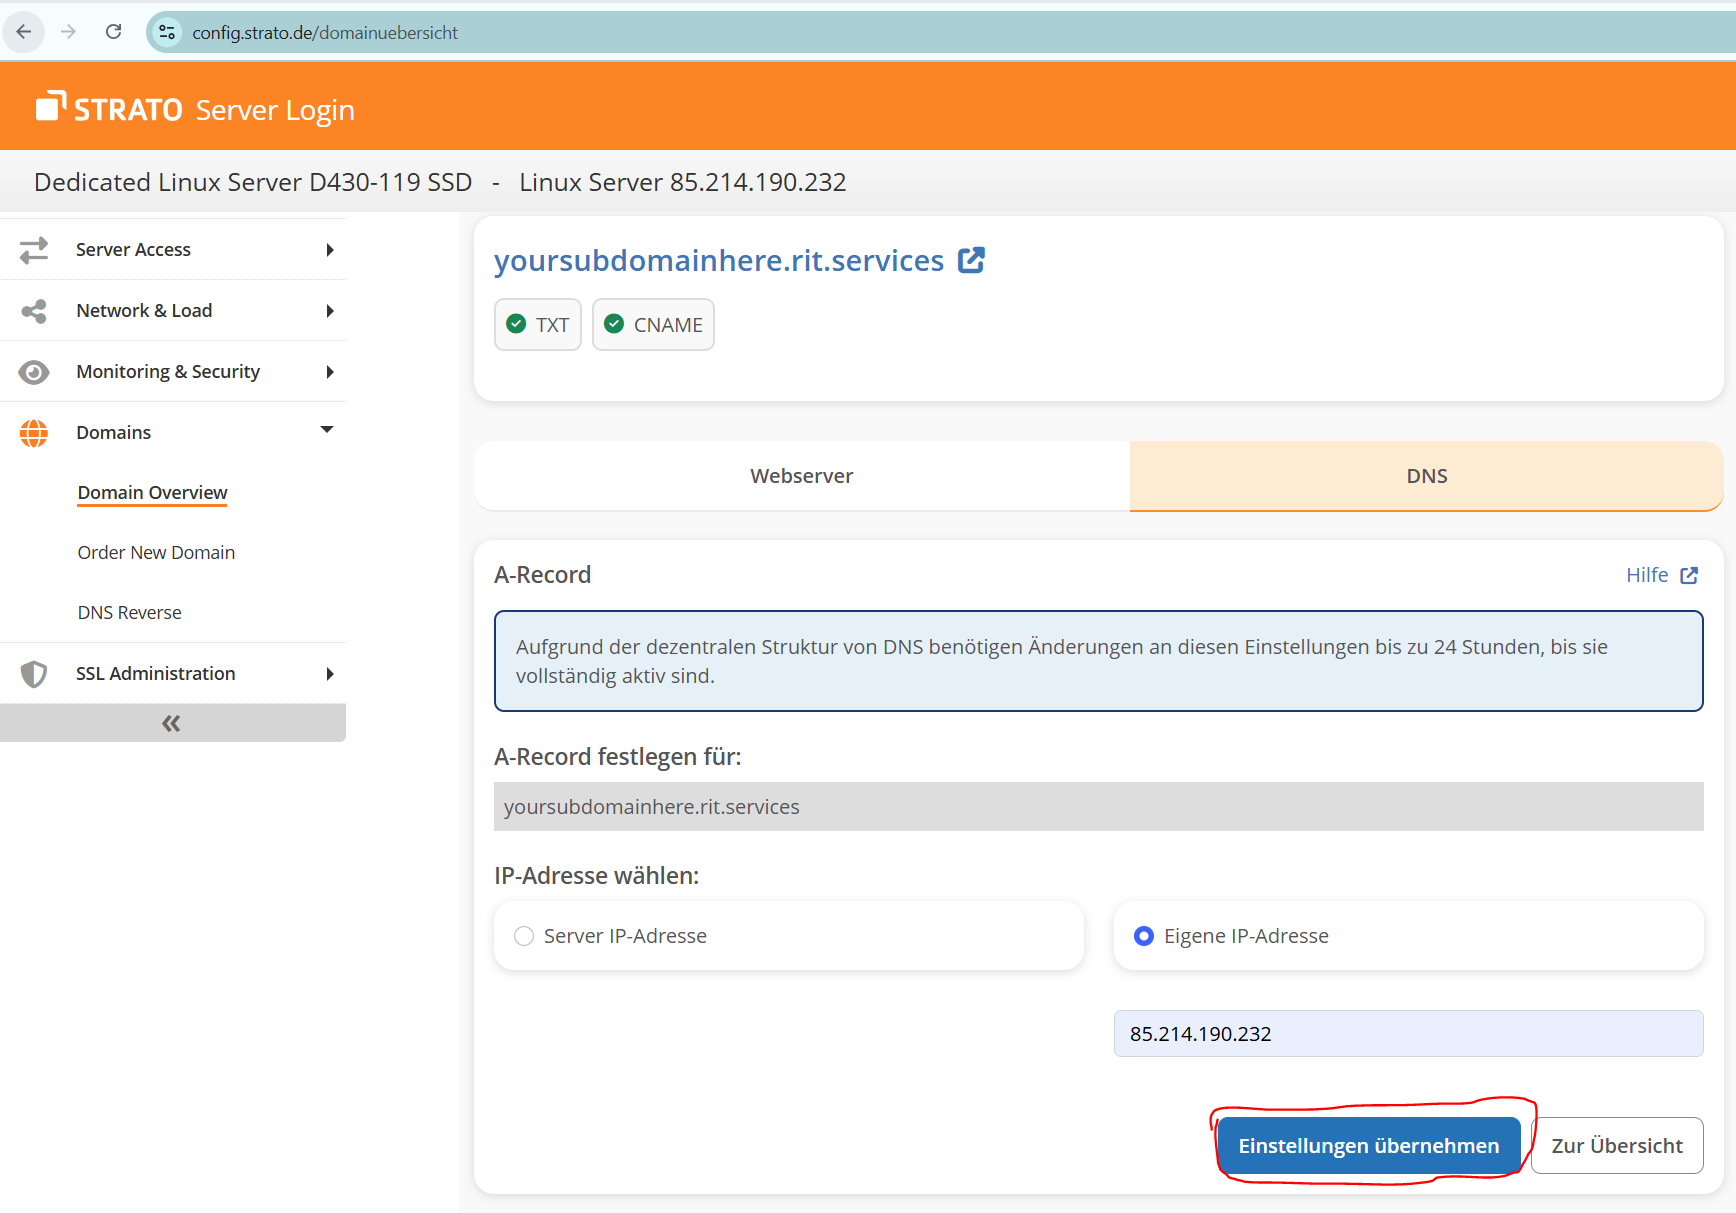The width and height of the screenshot is (1736, 1213).
Task: Open domain in new tab via external-link icon
Action: pyautogui.click(x=971, y=260)
